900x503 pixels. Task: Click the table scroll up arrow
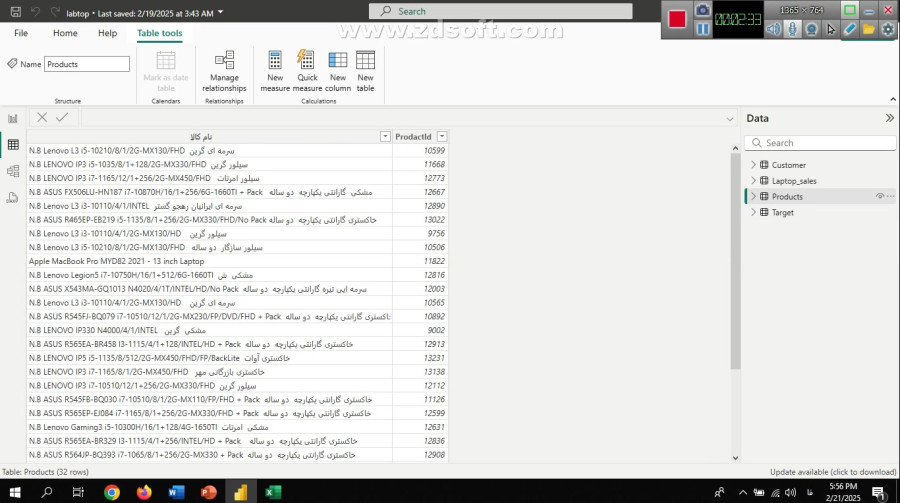click(735, 148)
